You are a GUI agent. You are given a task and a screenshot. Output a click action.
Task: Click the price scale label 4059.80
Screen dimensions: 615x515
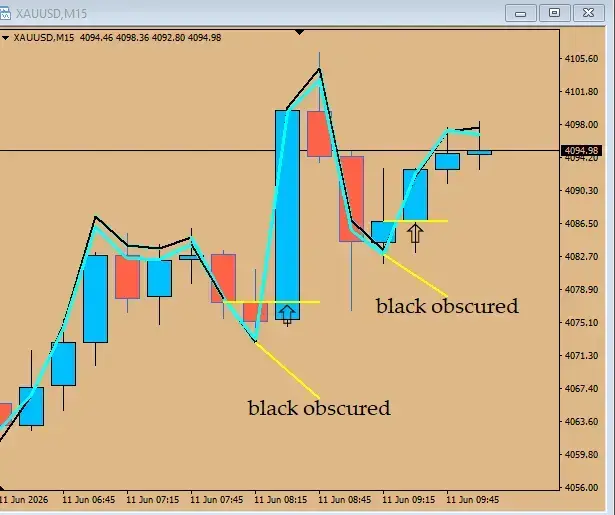point(581,455)
